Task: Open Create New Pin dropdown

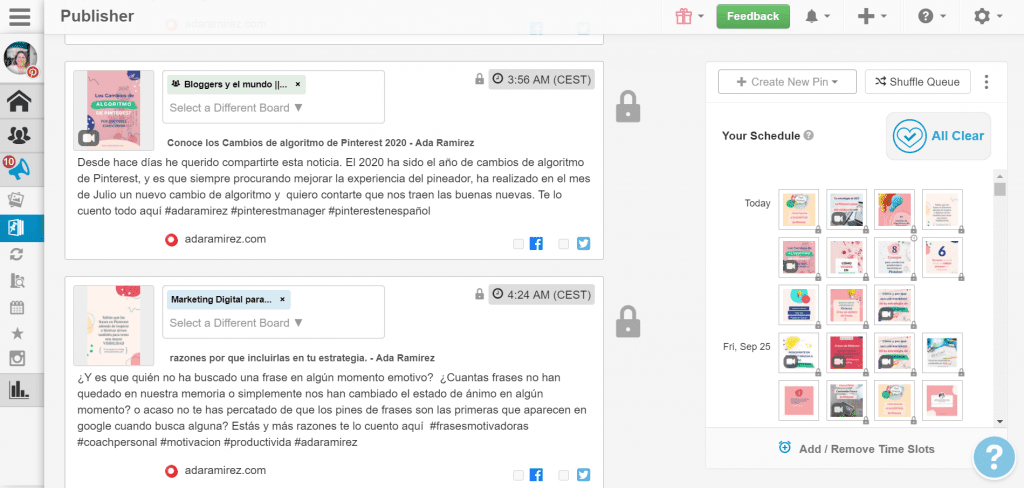Action: [x=787, y=82]
